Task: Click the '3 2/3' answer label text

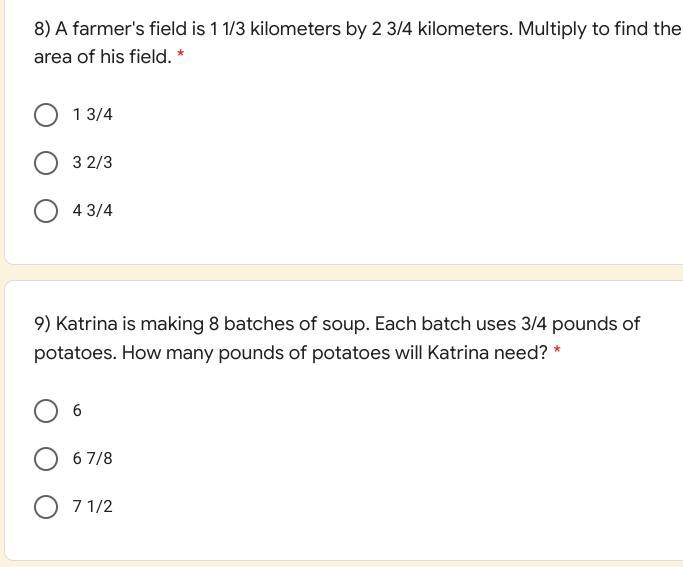Action: [92, 162]
